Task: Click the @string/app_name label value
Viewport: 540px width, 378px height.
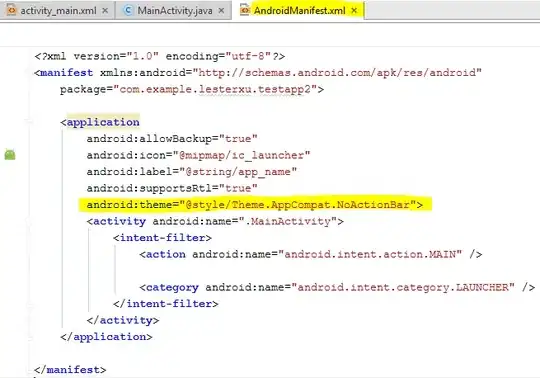Action: (x=238, y=172)
